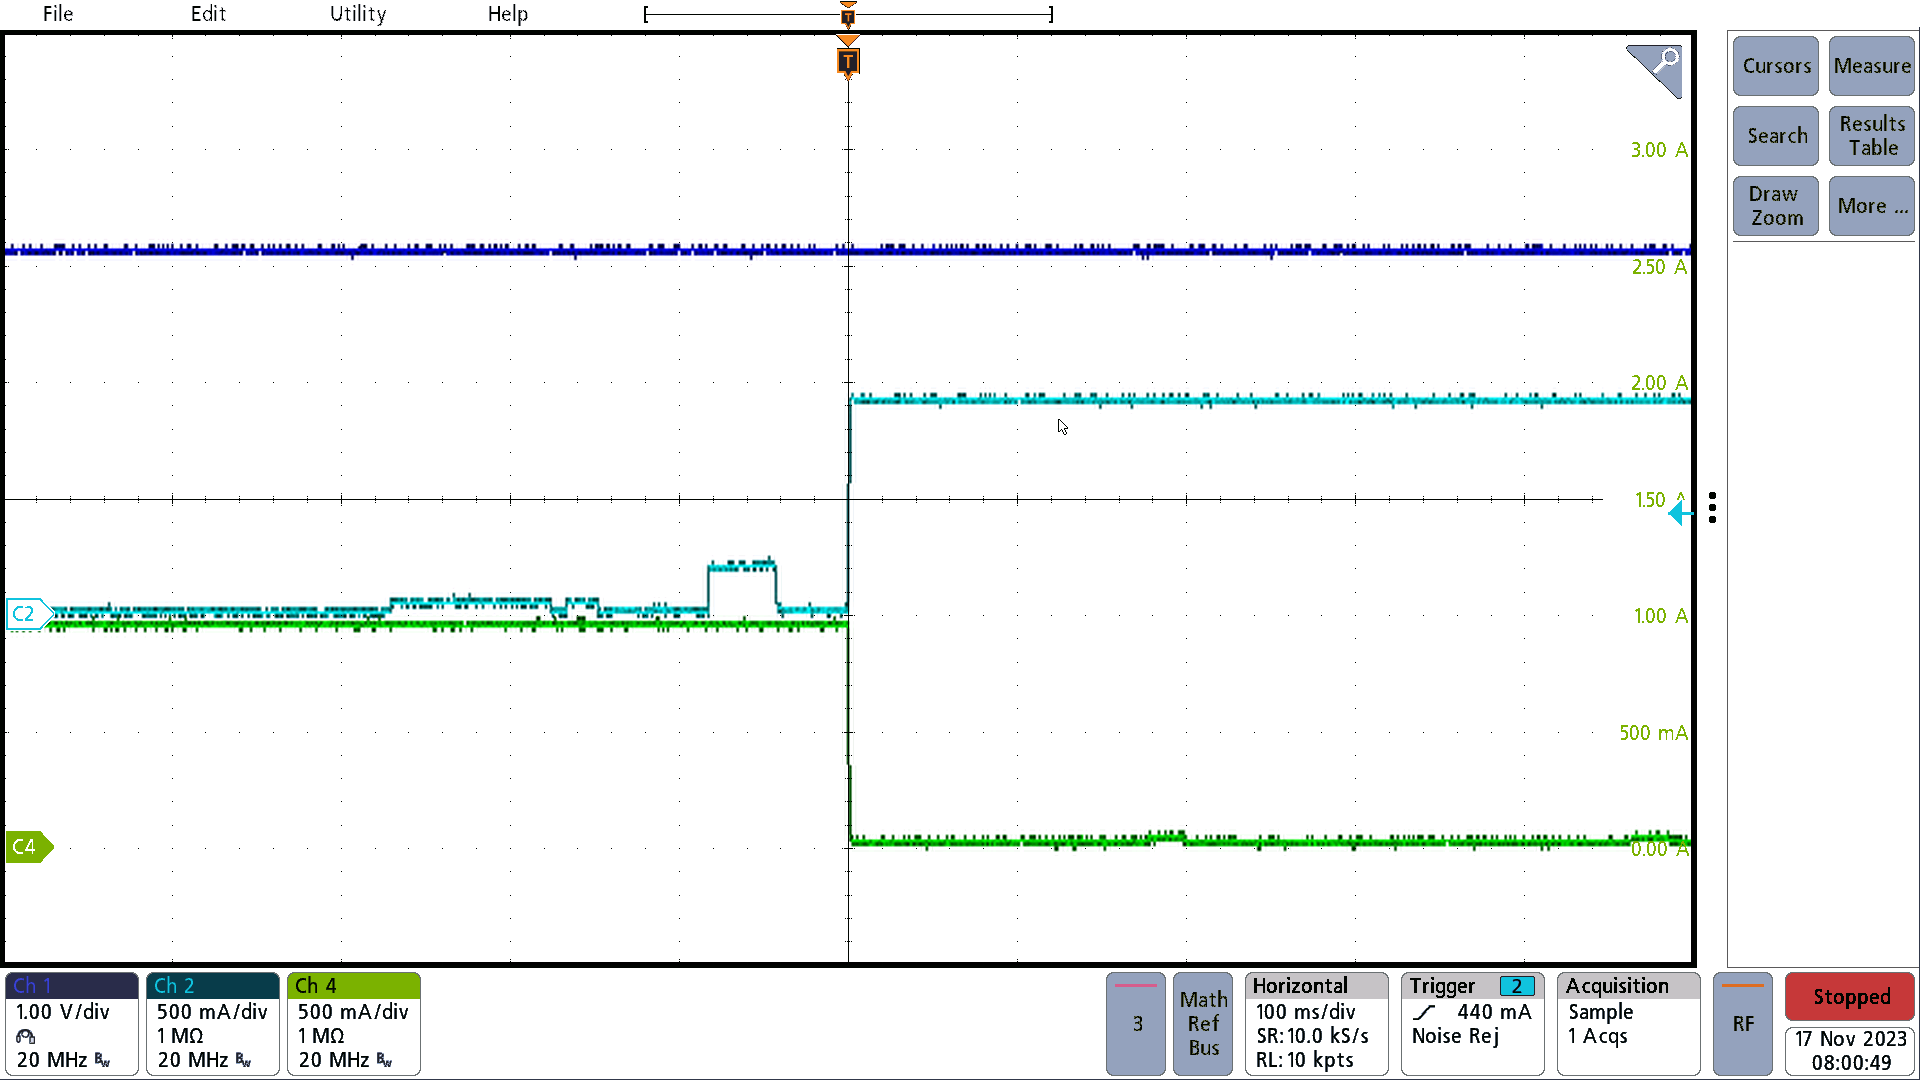
Task: Click the Measure button
Action: click(1872, 66)
